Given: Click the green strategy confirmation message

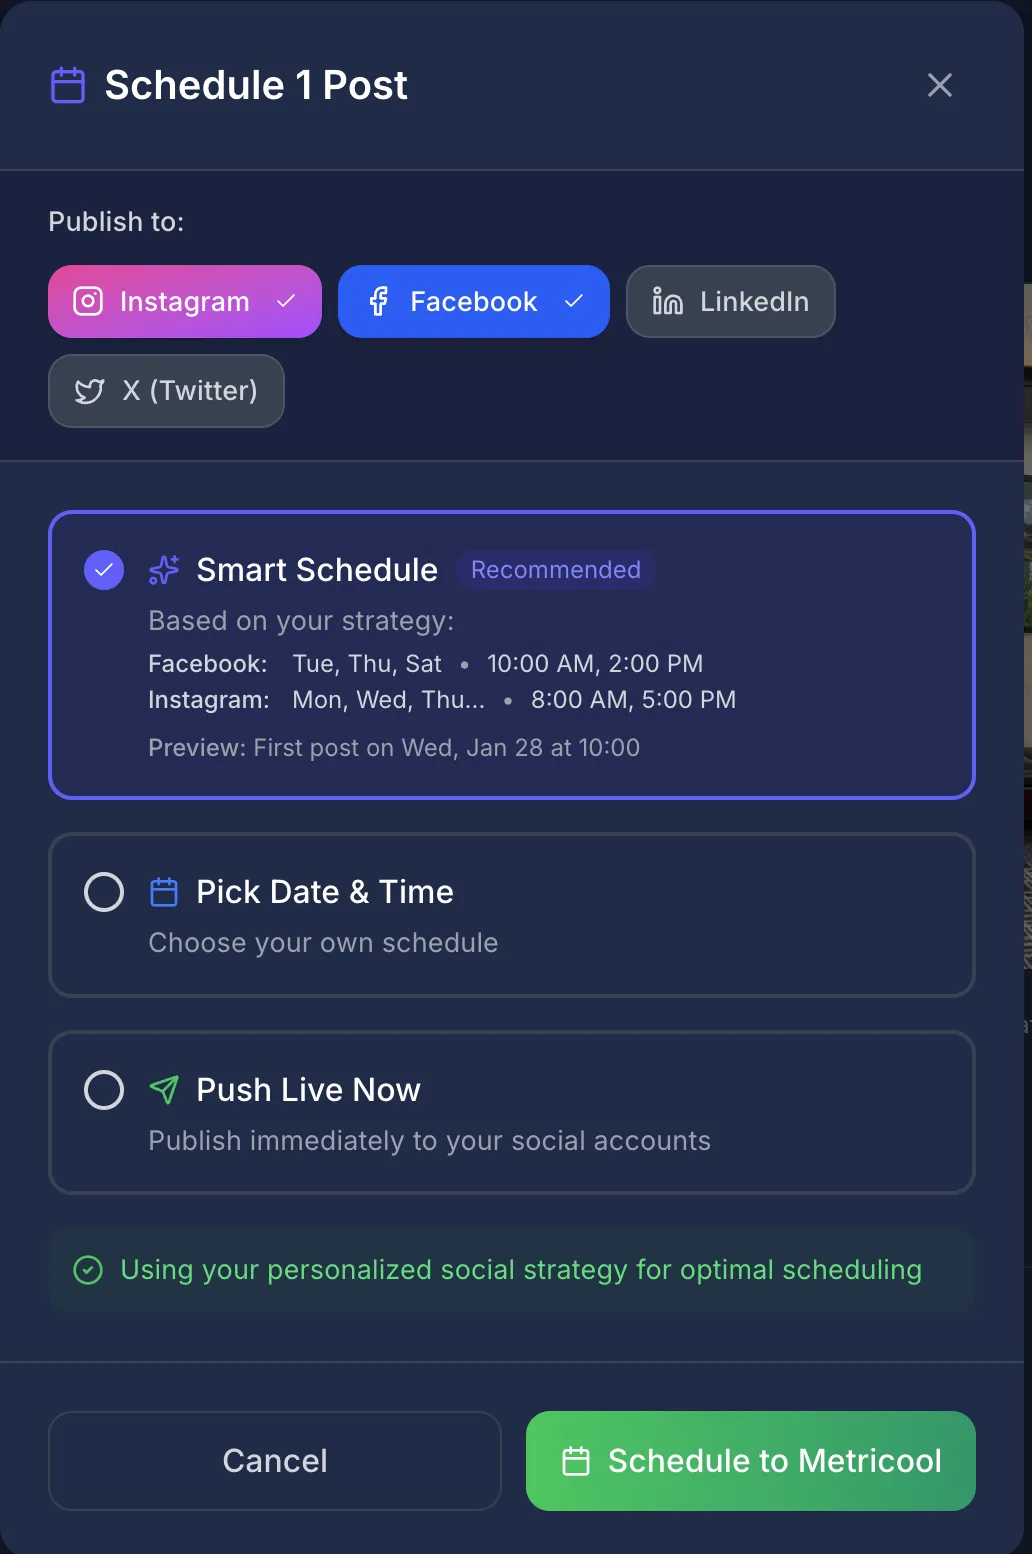Looking at the screenshot, I should [512, 1269].
